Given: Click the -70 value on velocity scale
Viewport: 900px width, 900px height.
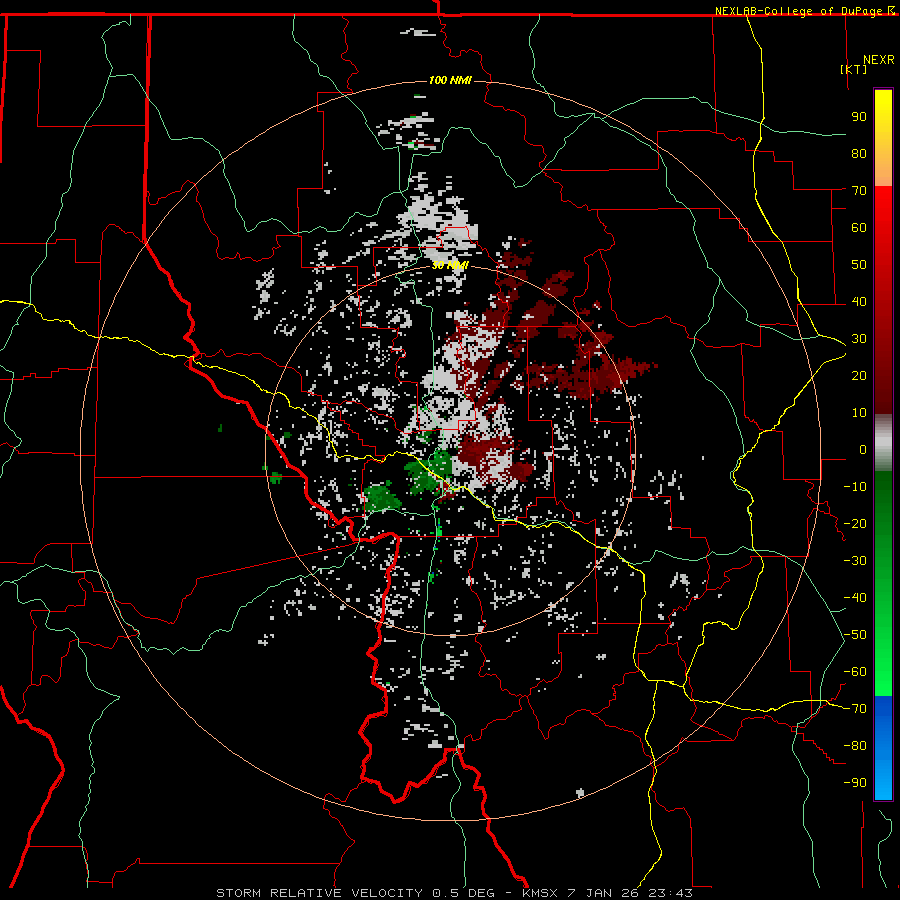Looking at the screenshot, I should point(855,709).
